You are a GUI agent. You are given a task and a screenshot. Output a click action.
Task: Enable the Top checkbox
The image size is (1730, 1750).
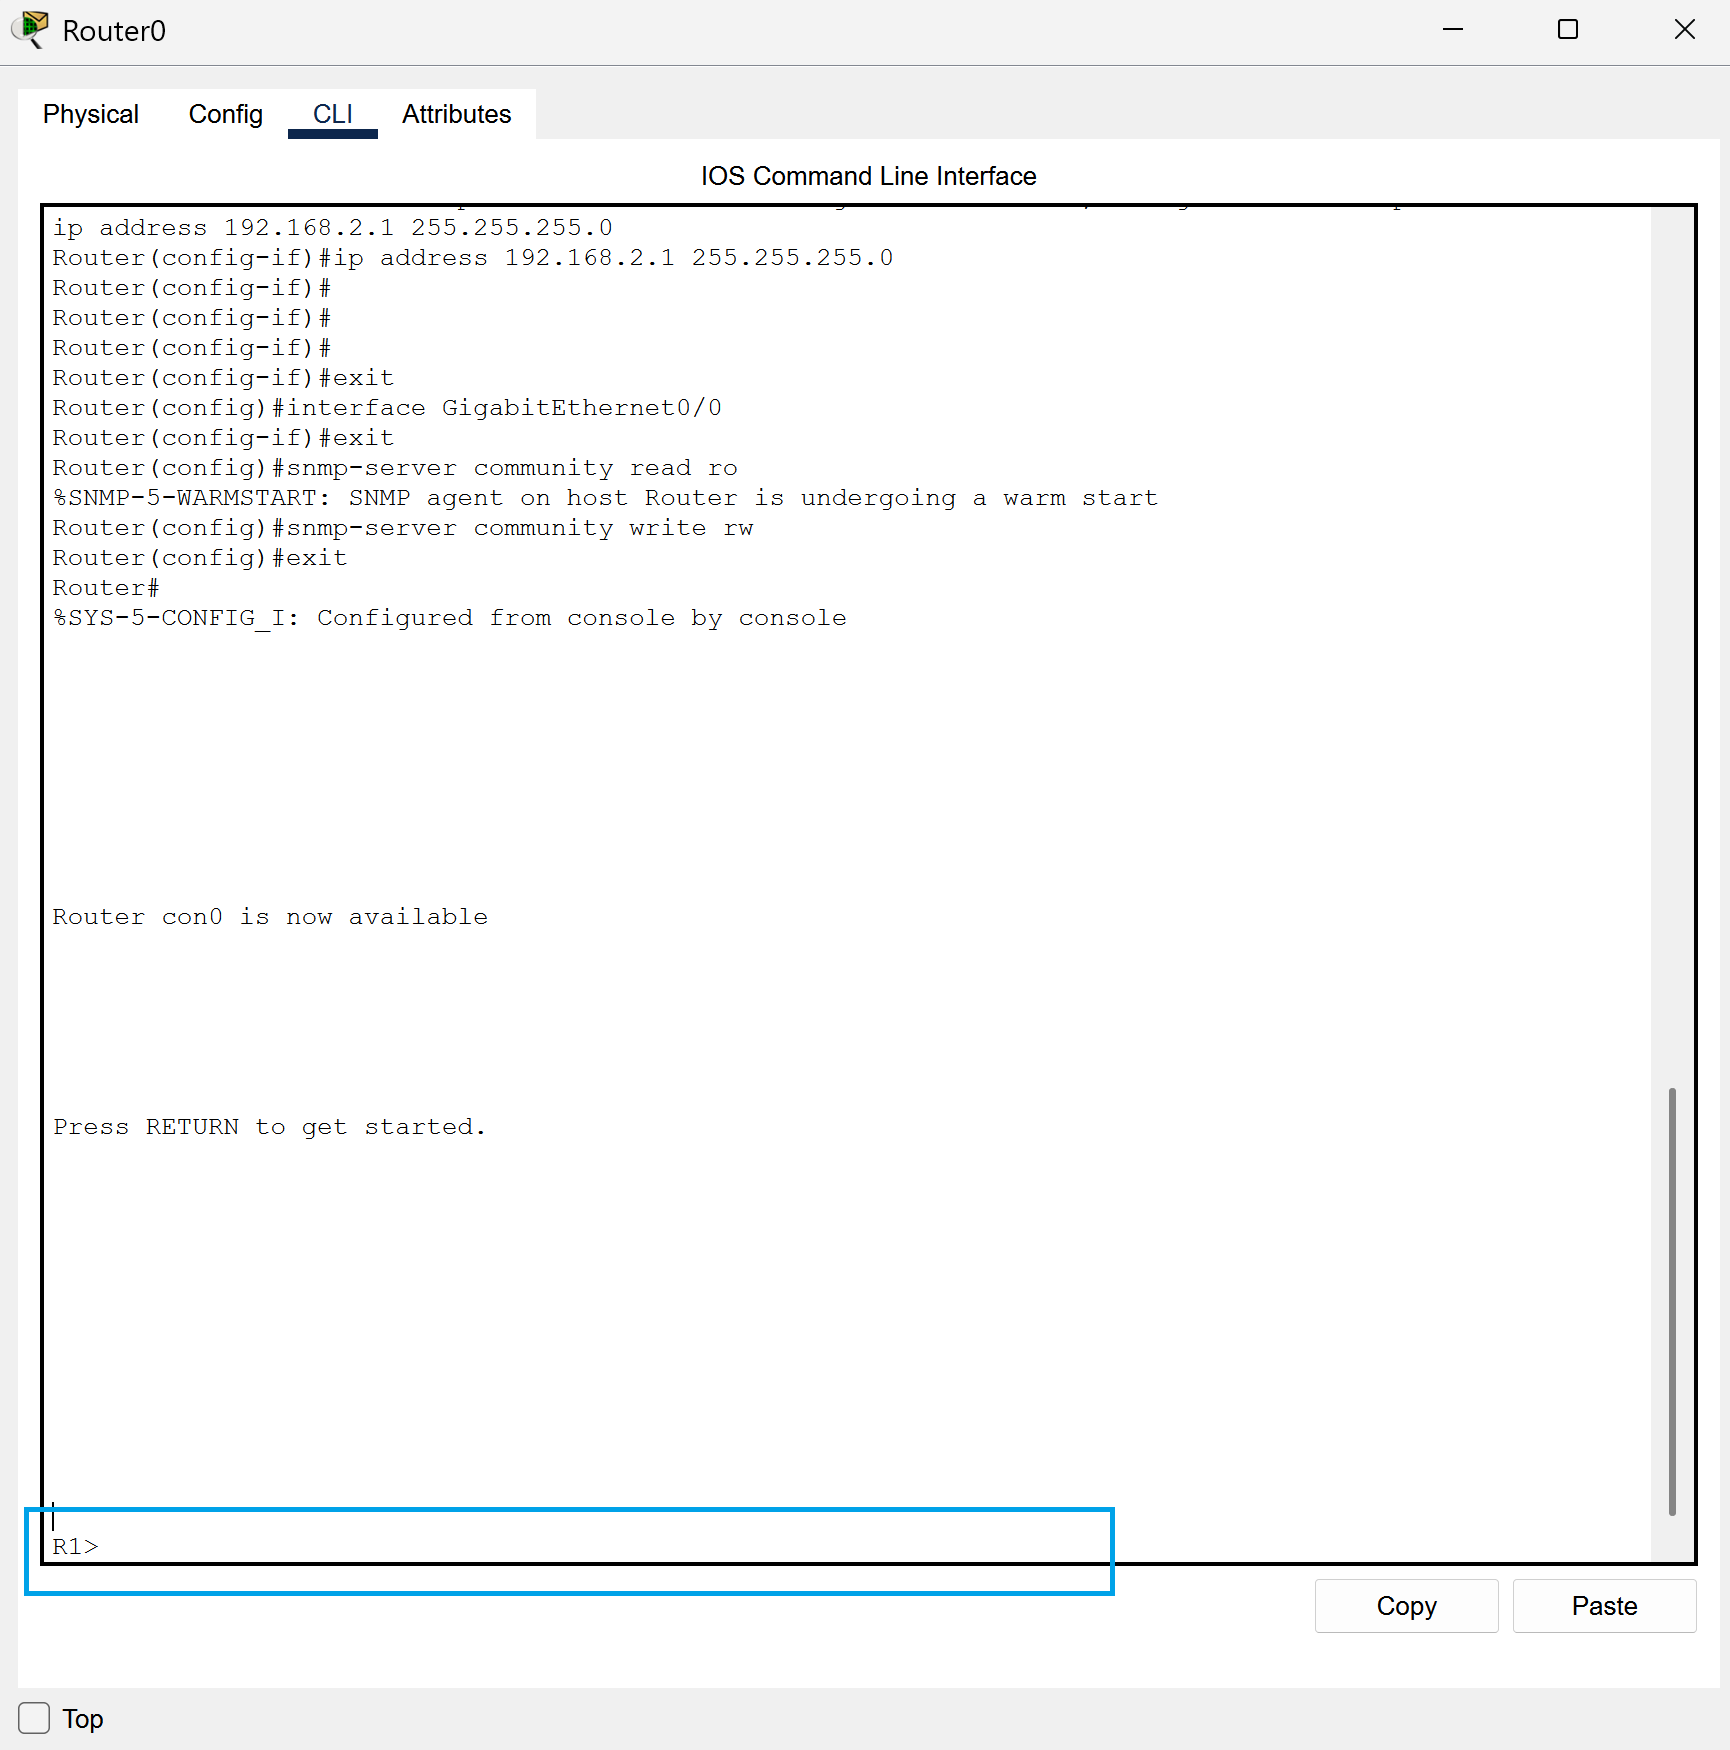[x=34, y=1718]
